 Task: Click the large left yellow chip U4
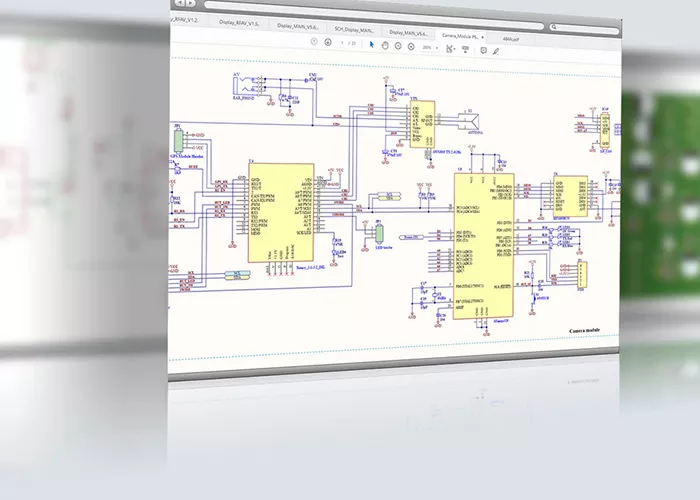[x=281, y=212]
